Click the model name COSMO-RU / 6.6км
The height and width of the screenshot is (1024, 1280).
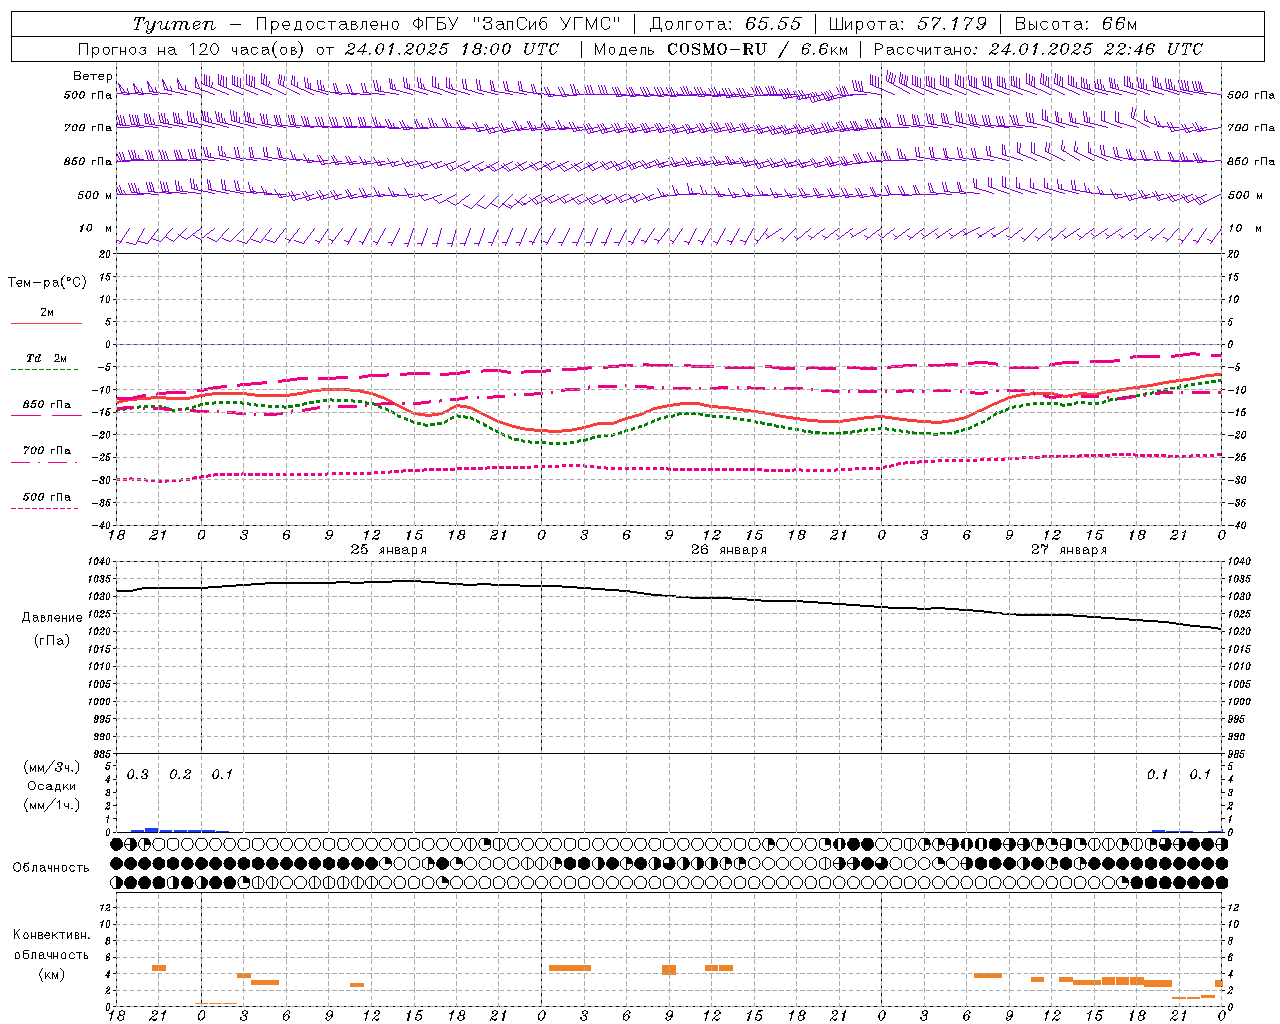pyautogui.click(x=757, y=49)
